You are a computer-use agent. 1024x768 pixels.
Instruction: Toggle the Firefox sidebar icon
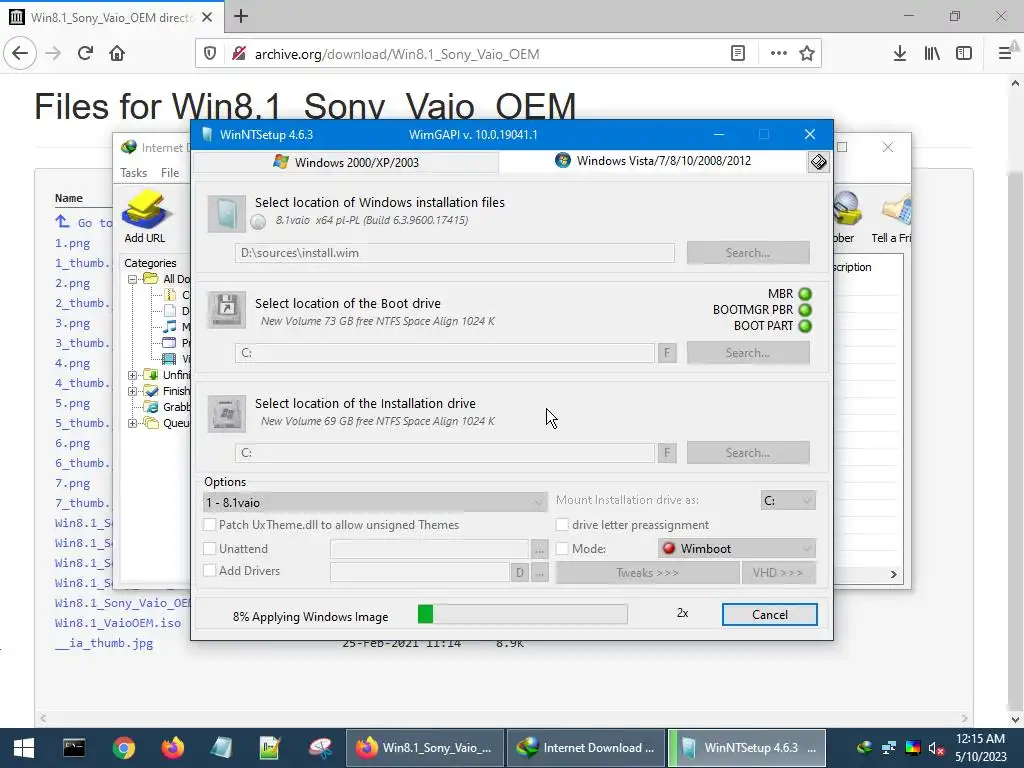point(964,53)
